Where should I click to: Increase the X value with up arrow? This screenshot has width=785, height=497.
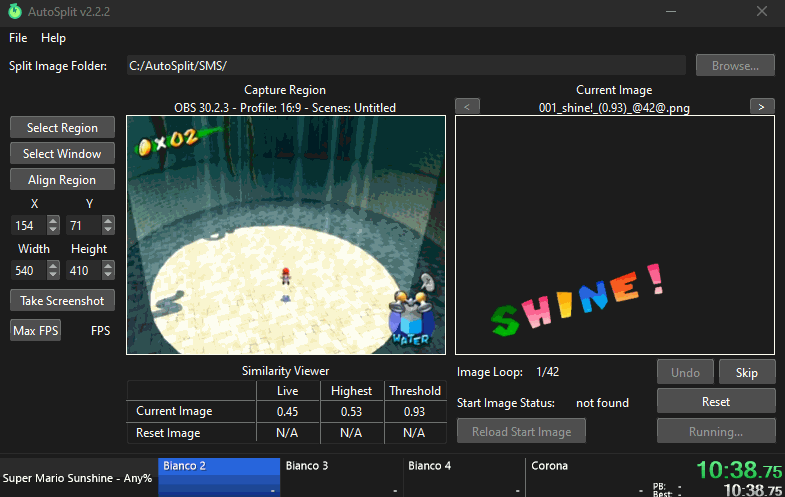pos(53,221)
